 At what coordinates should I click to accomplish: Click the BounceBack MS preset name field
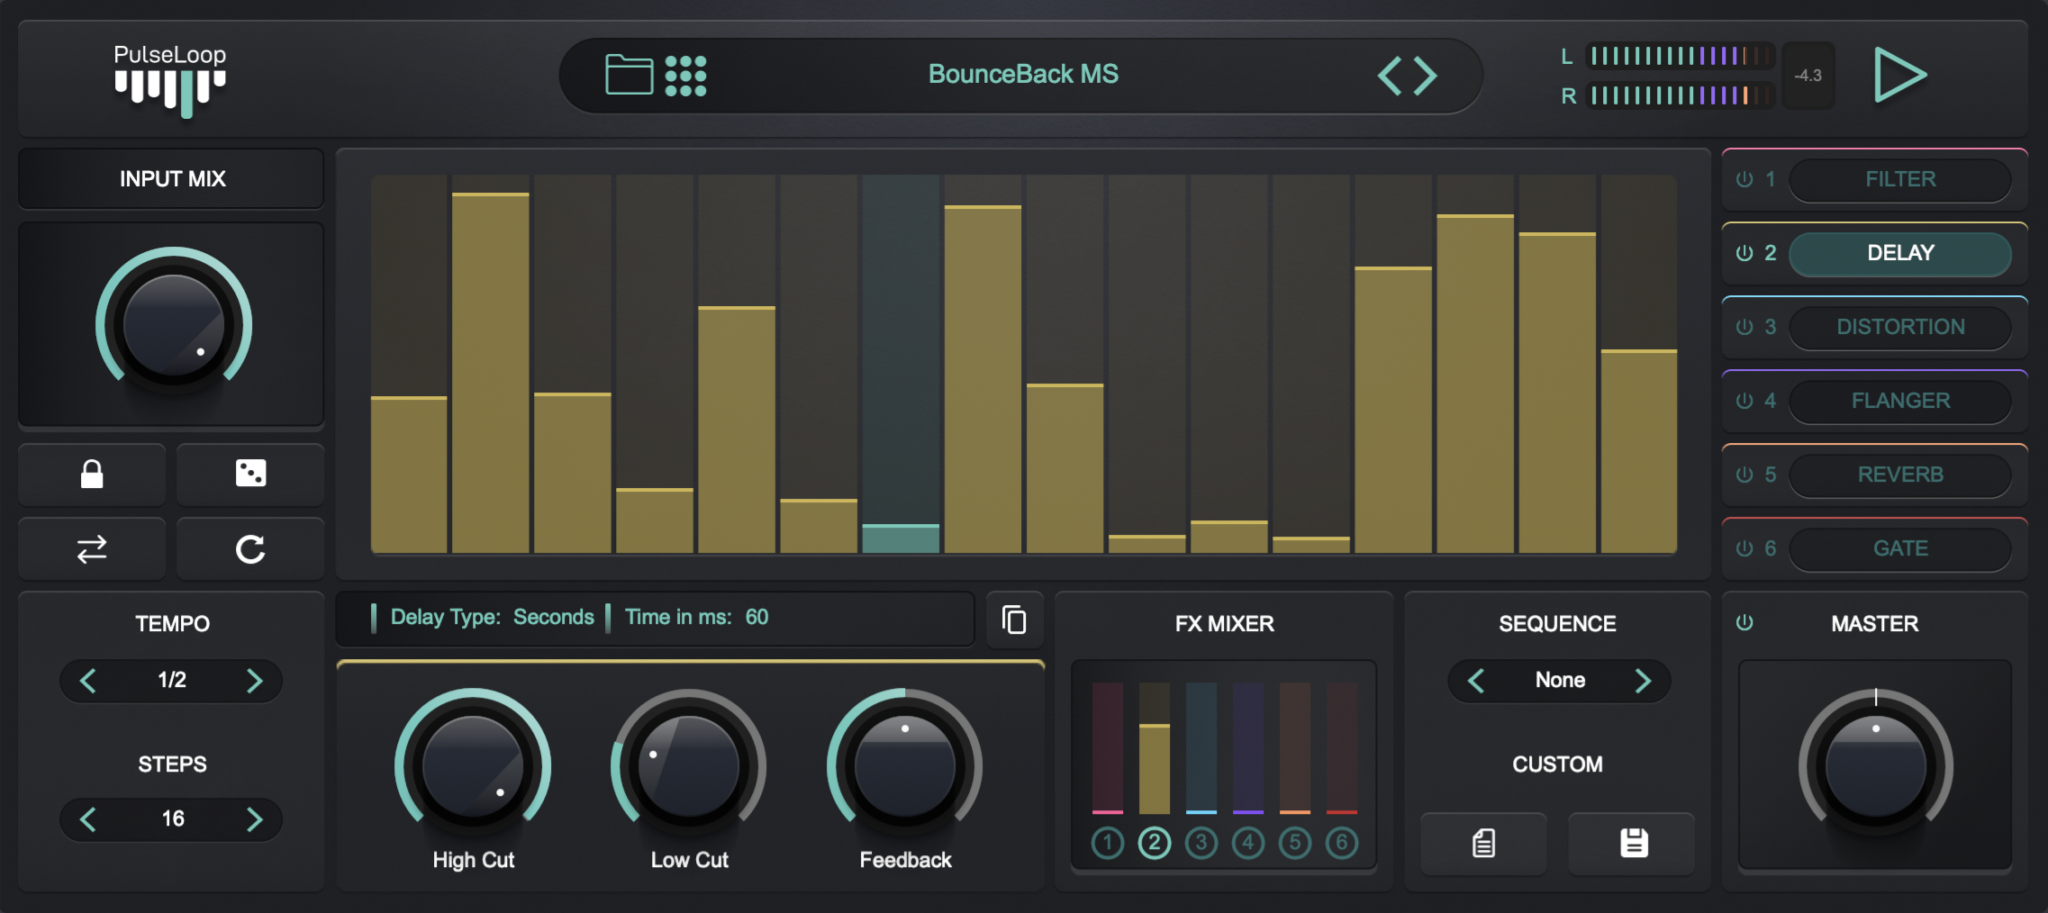click(1023, 74)
